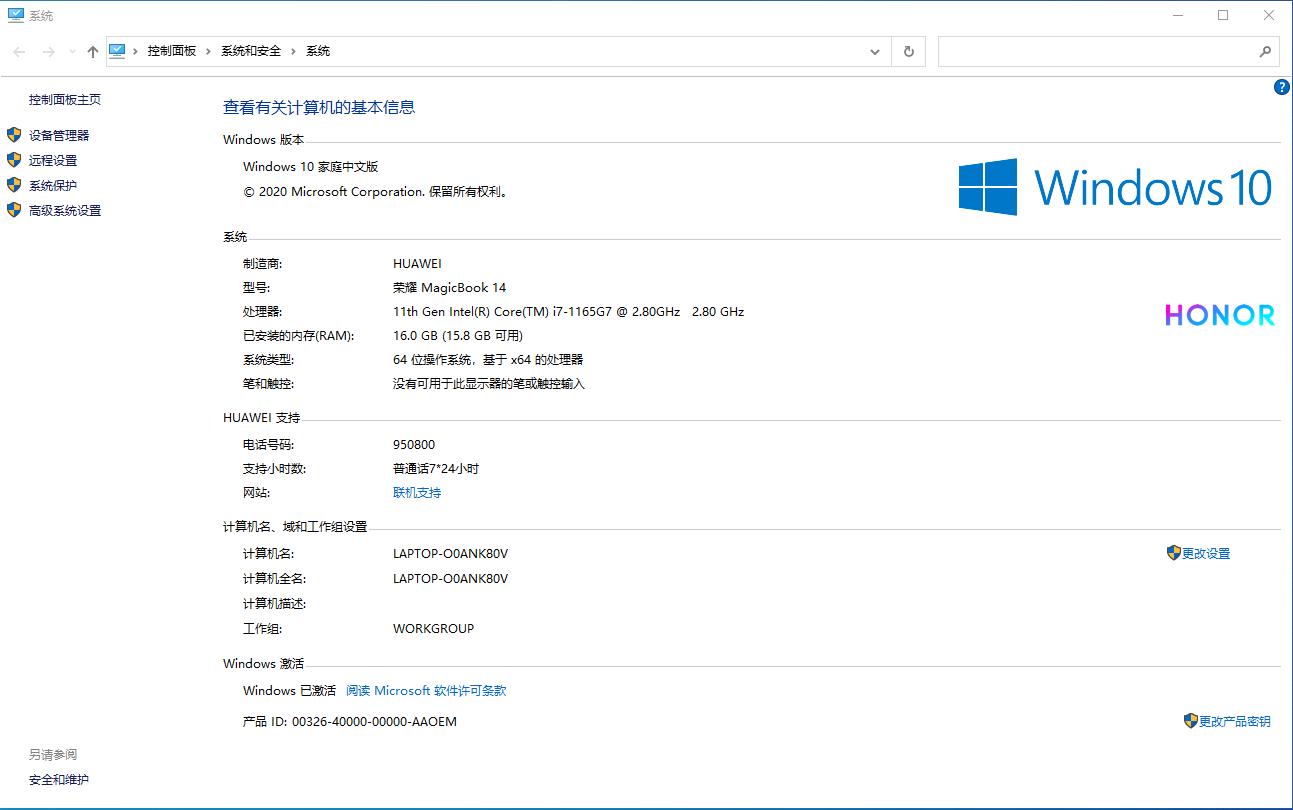Click the up-arrow navigation icon

(92, 51)
